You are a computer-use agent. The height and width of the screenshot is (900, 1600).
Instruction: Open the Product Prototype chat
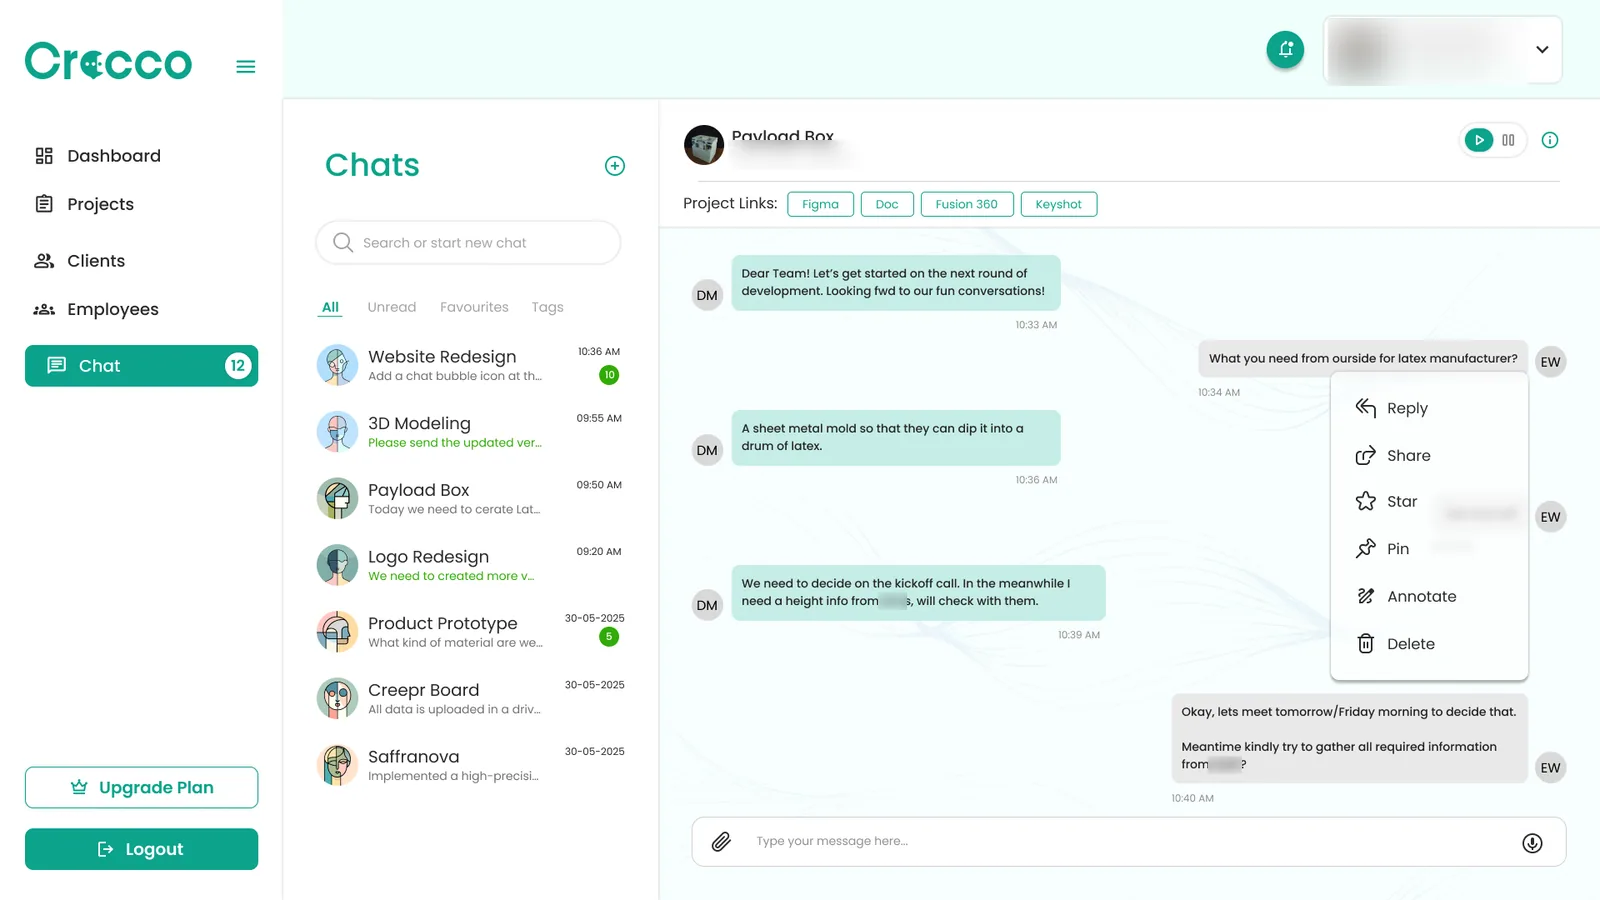(470, 632)
